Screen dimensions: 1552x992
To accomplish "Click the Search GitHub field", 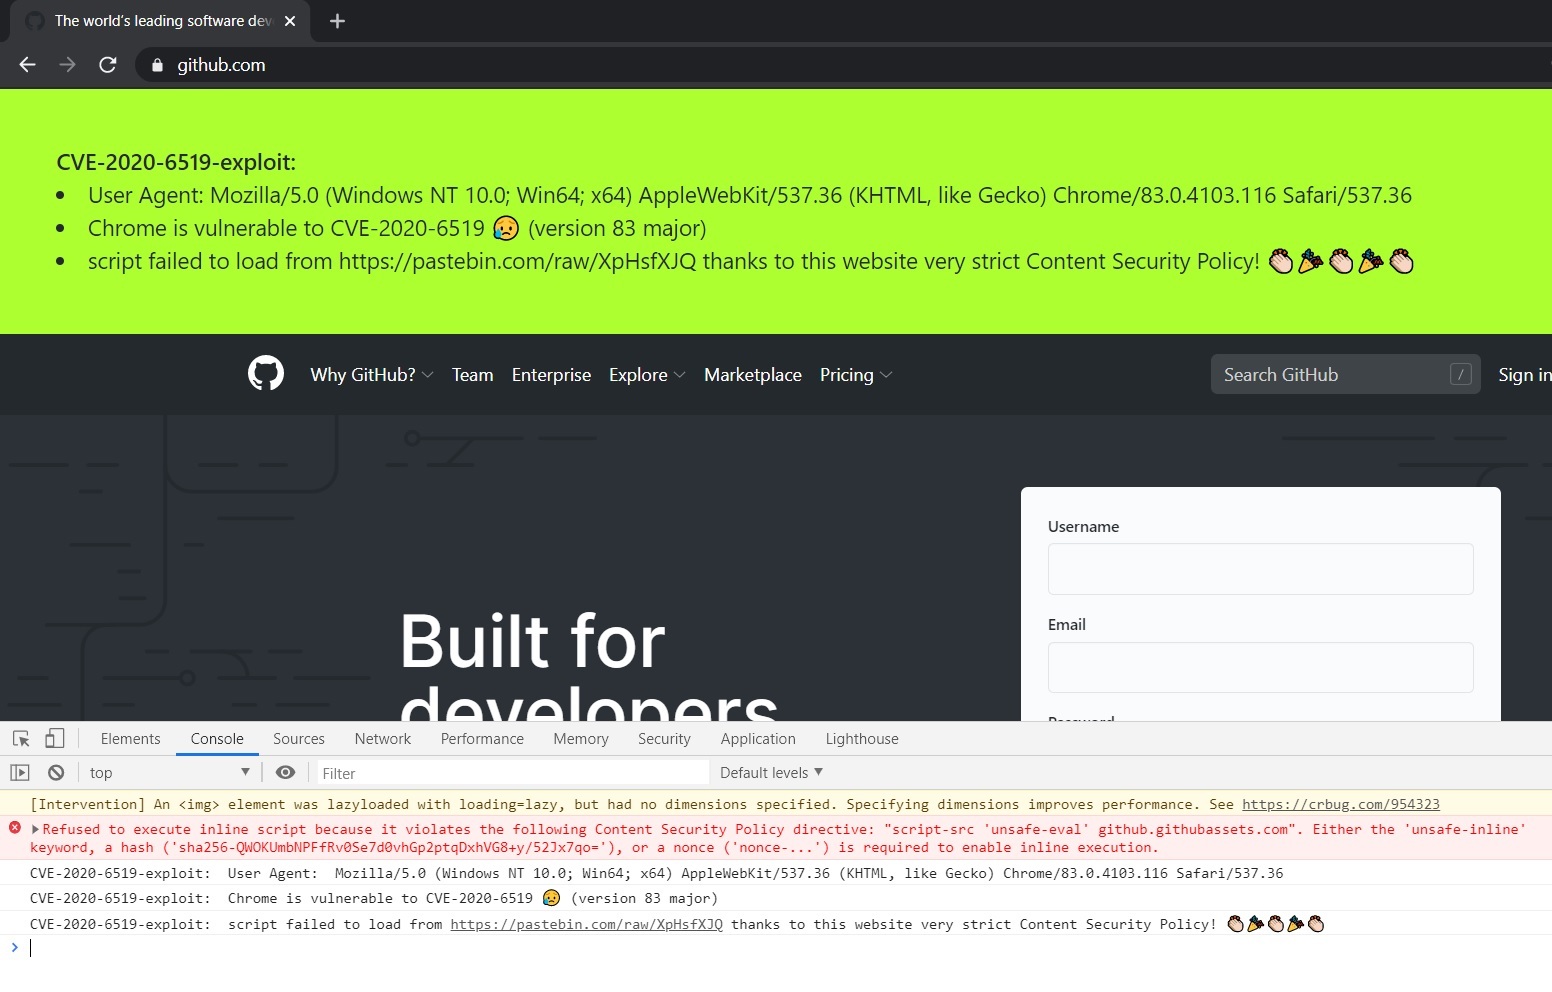I will [x=1345, y=374].
